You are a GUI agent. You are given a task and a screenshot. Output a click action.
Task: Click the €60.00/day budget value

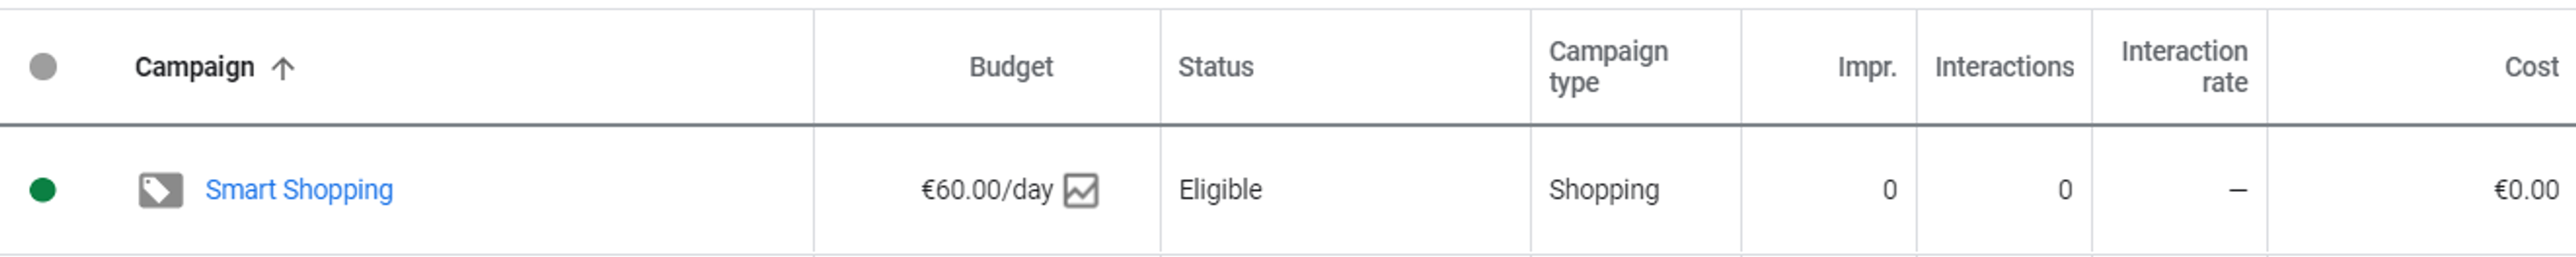987,190
